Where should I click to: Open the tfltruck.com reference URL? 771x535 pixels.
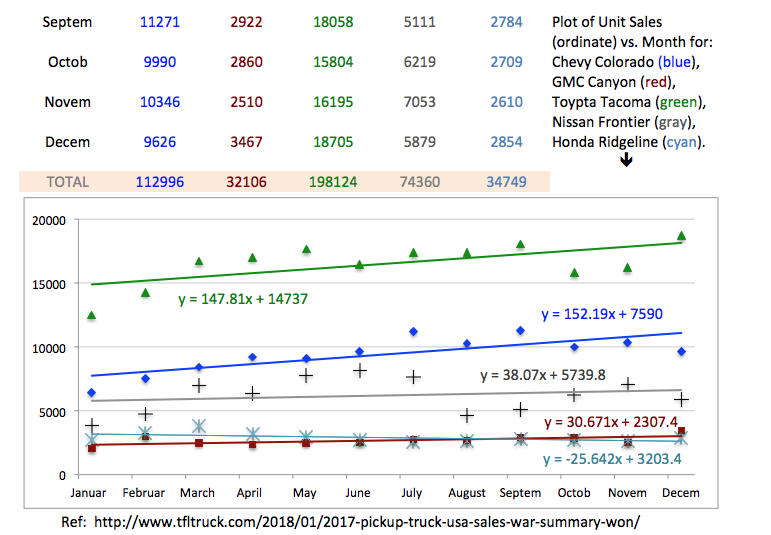[x=367, y=522]
